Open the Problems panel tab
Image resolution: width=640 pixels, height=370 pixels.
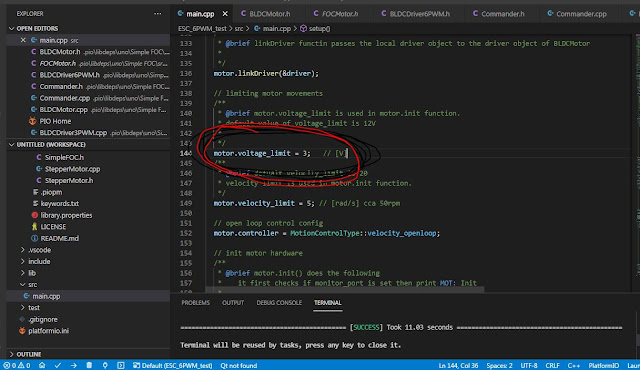click(196, 303)
